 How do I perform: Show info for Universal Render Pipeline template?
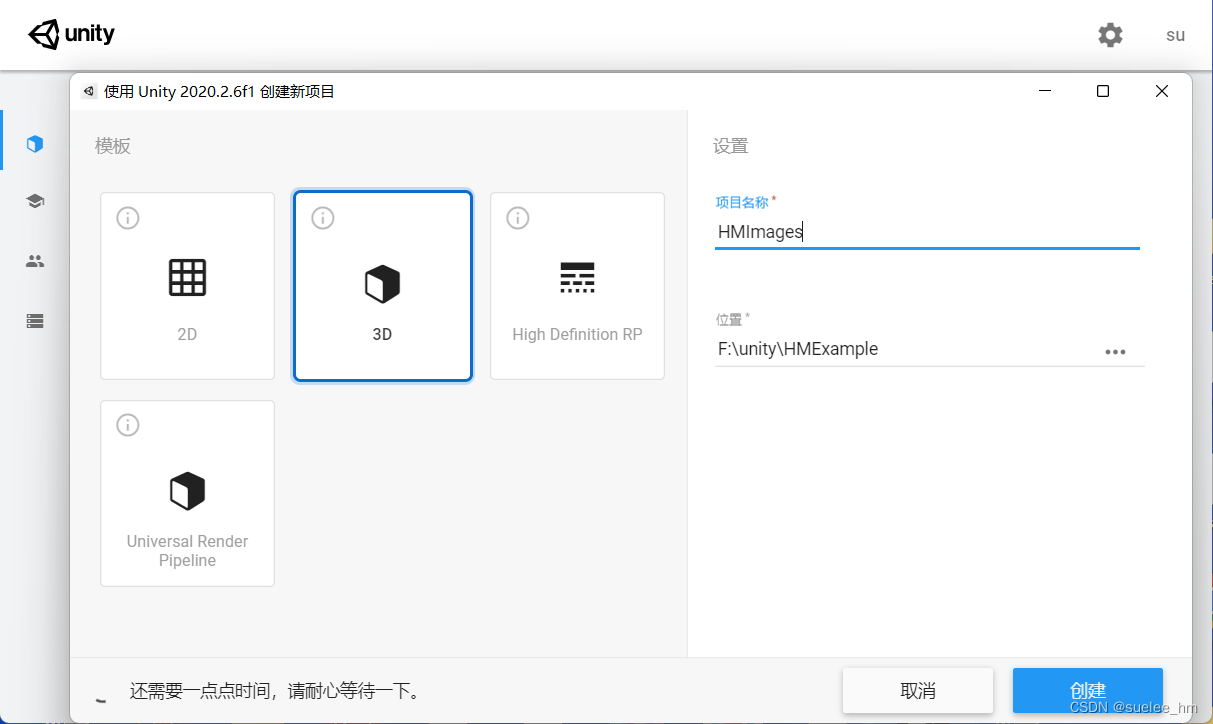click(x=127, y=425)
